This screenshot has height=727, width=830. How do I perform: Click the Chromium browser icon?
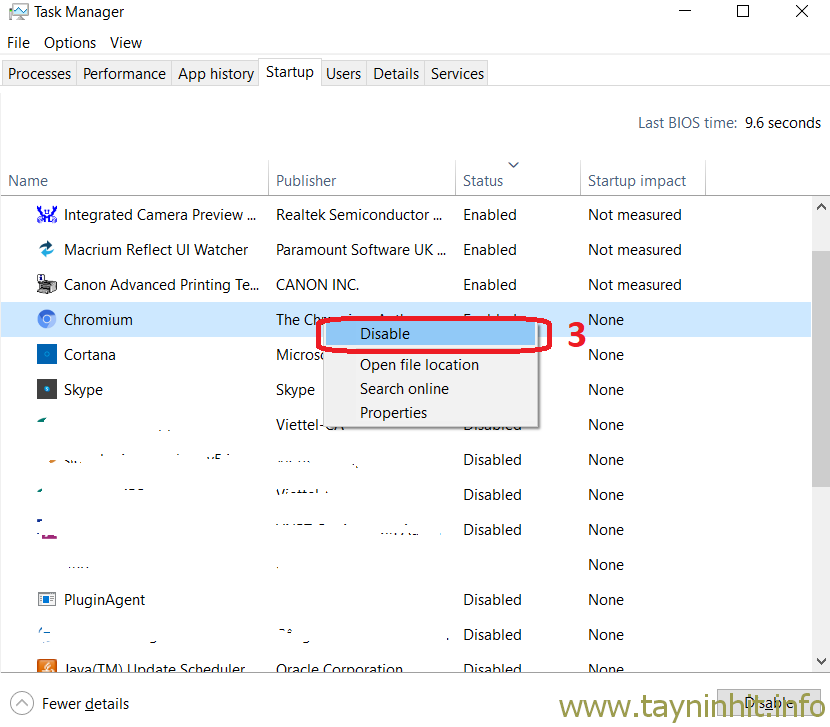(x=46, y=320)
